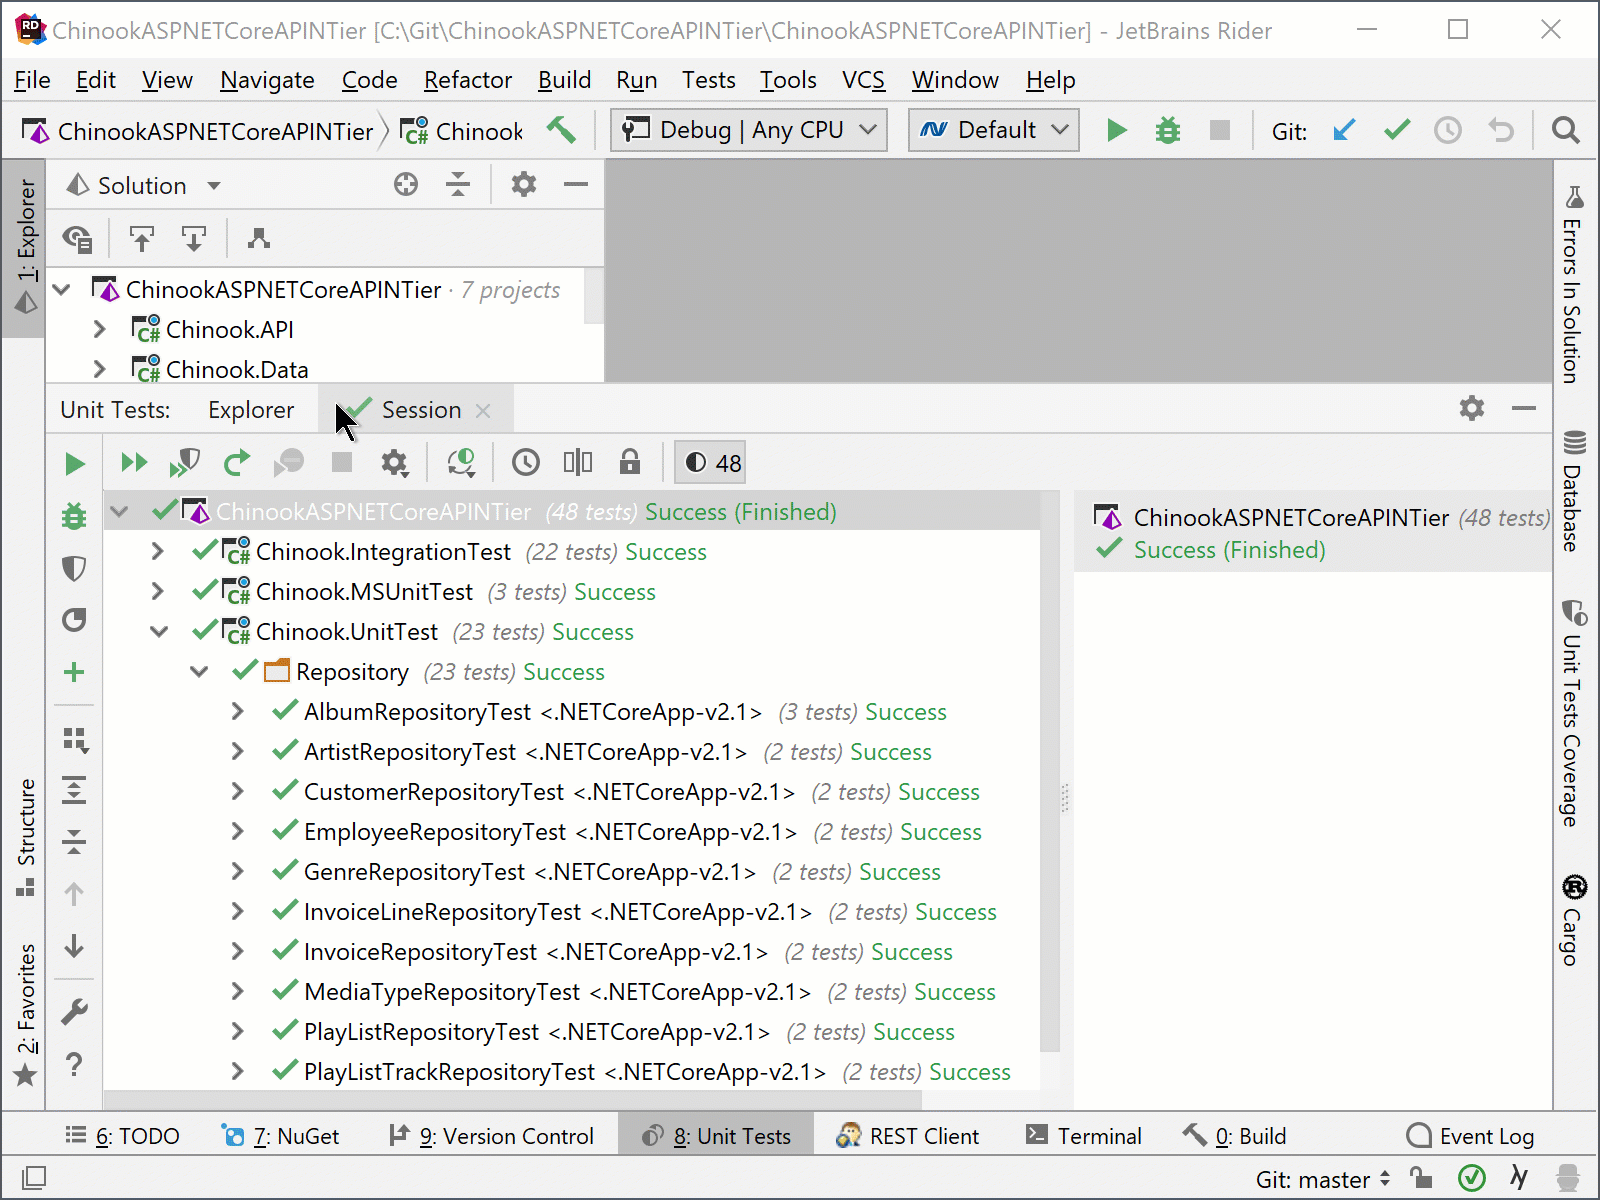Open Event Log

pos(1470,1136)
